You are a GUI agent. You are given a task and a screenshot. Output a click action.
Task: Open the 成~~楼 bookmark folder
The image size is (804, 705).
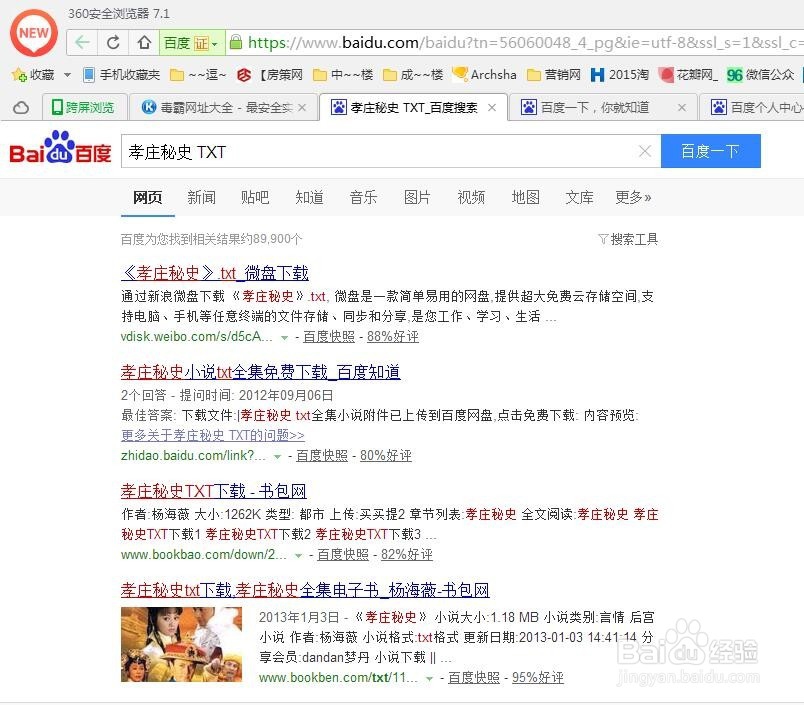(413, 75)
